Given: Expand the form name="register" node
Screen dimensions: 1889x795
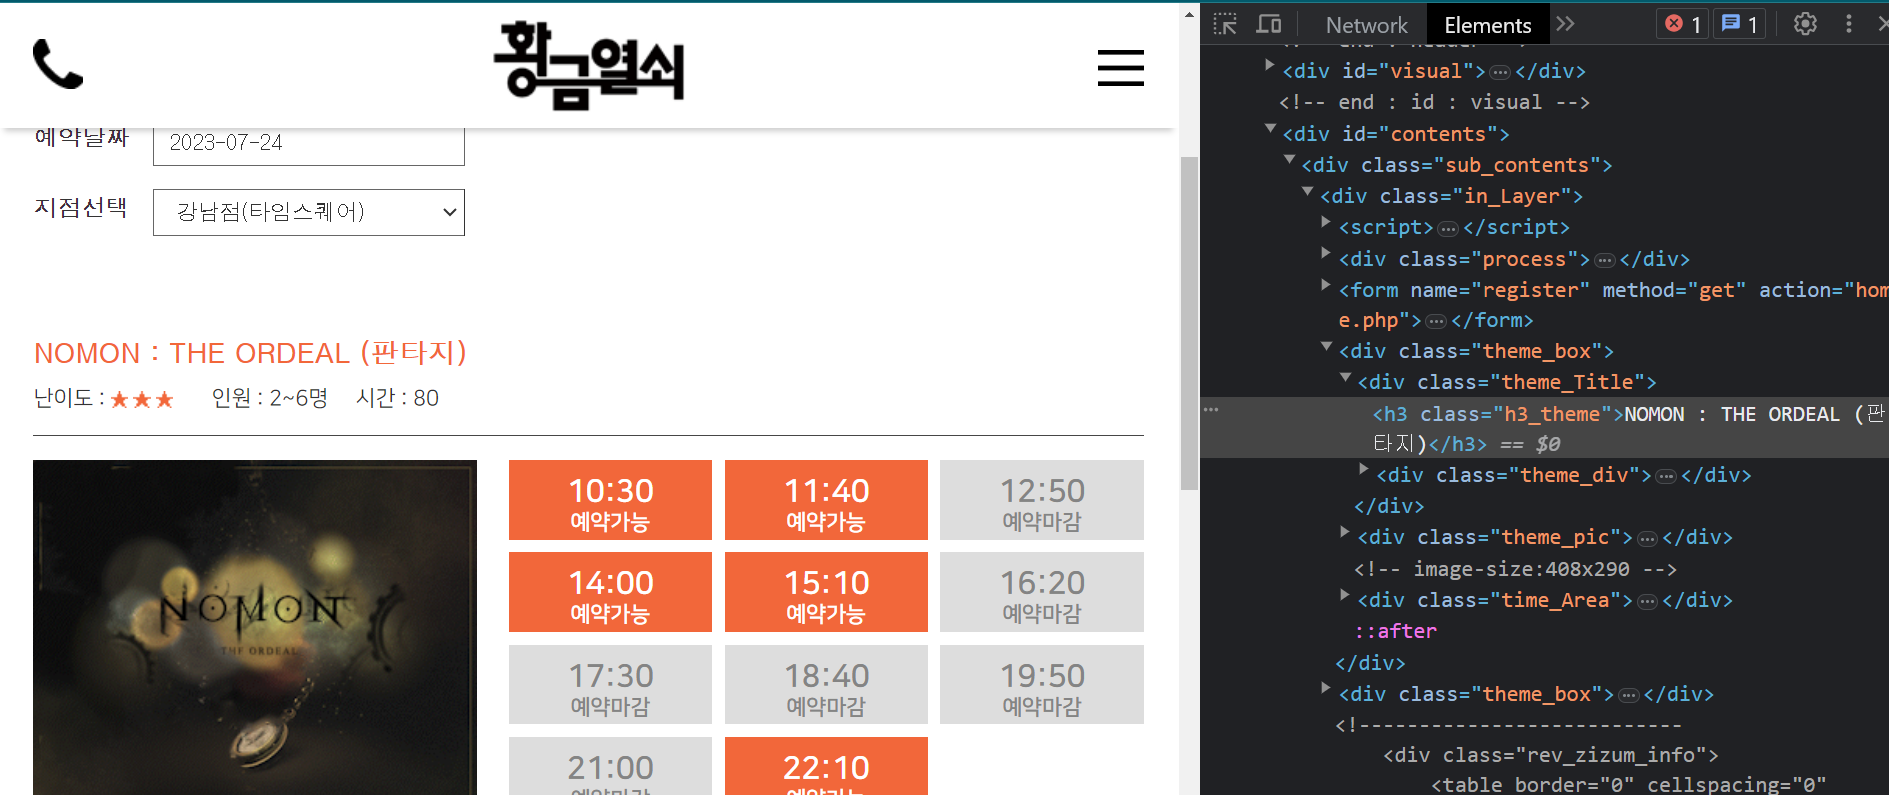Looking at the screenshot, I should pyautogui.click(x=1326, y=284).
